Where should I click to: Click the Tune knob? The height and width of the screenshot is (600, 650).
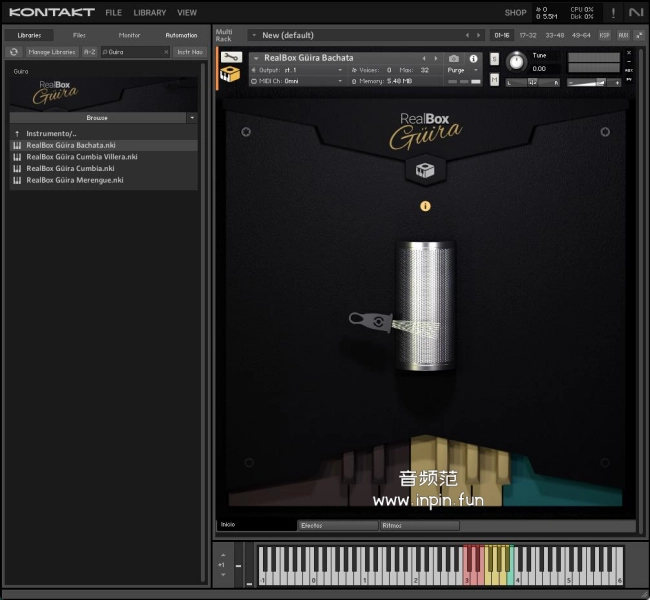516,61
